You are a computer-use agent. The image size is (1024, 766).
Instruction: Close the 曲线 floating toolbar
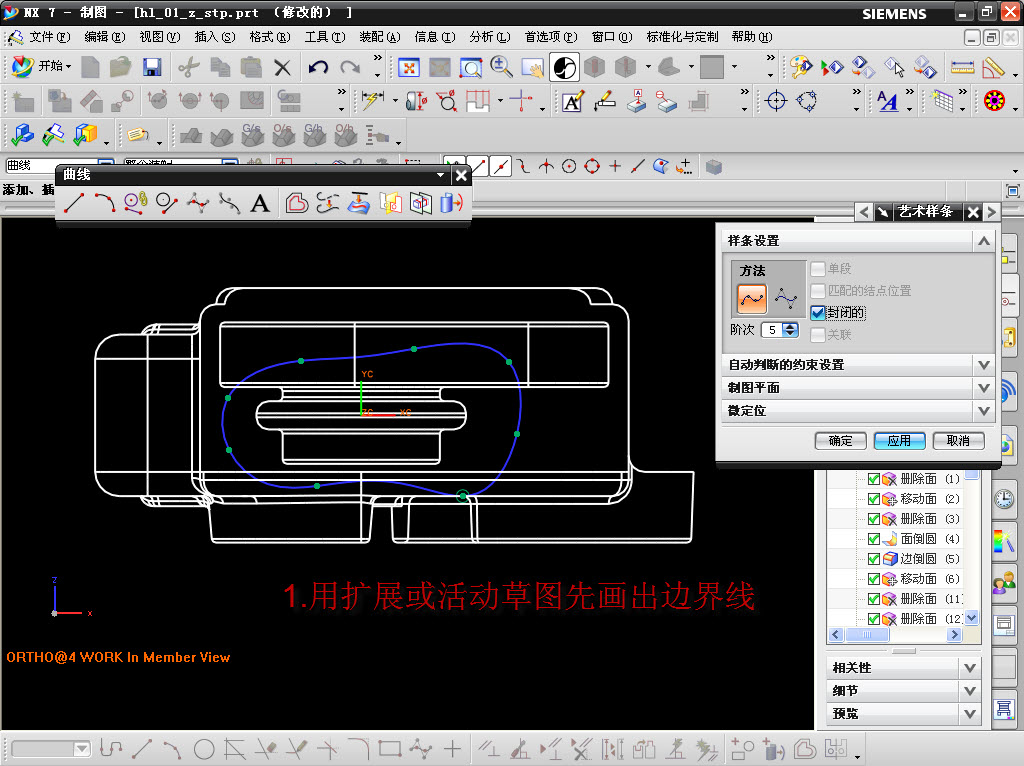[x=461, y=175]
